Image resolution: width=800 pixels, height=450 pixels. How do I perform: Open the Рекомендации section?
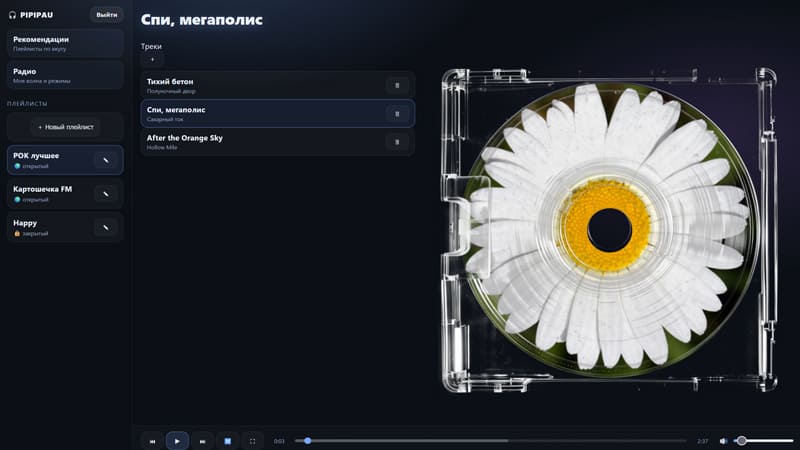[66, 43]
